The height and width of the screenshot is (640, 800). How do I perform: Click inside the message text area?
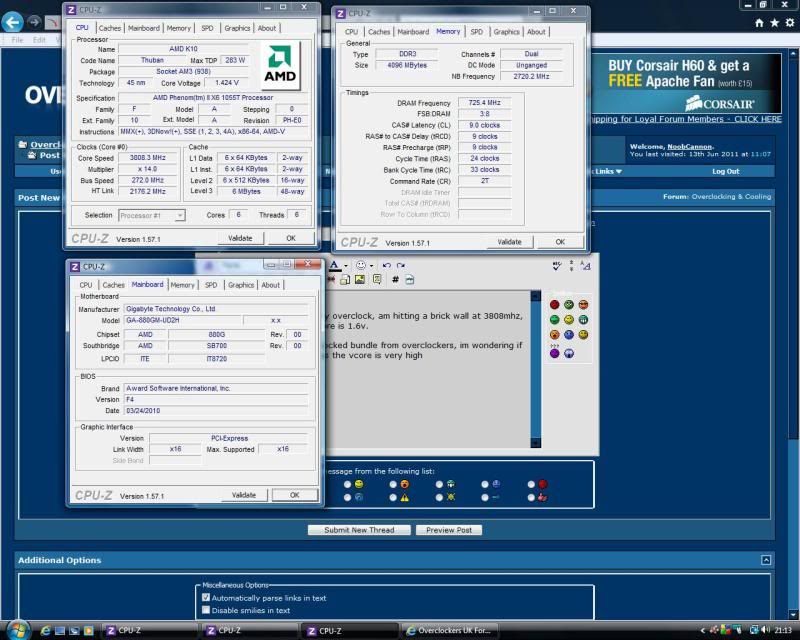point(428,369)
